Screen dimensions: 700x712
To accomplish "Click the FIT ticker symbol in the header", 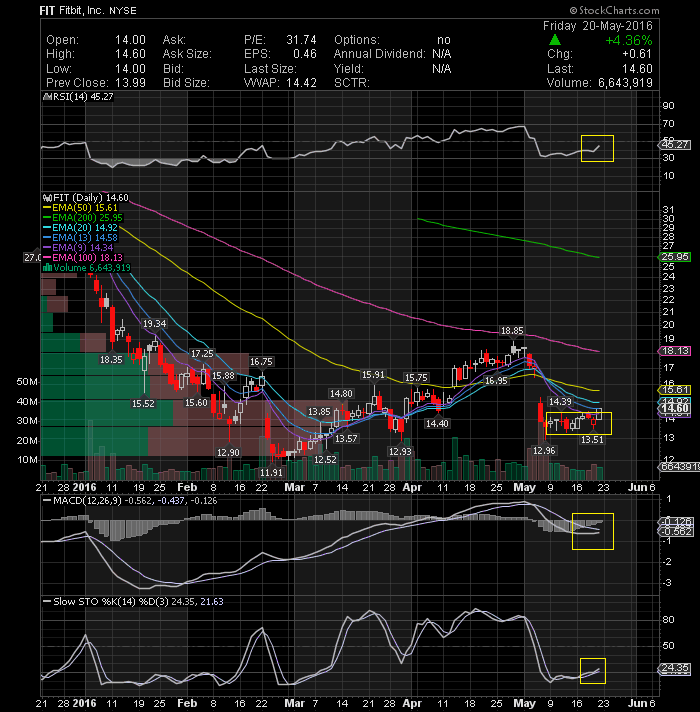I will 47,10.
